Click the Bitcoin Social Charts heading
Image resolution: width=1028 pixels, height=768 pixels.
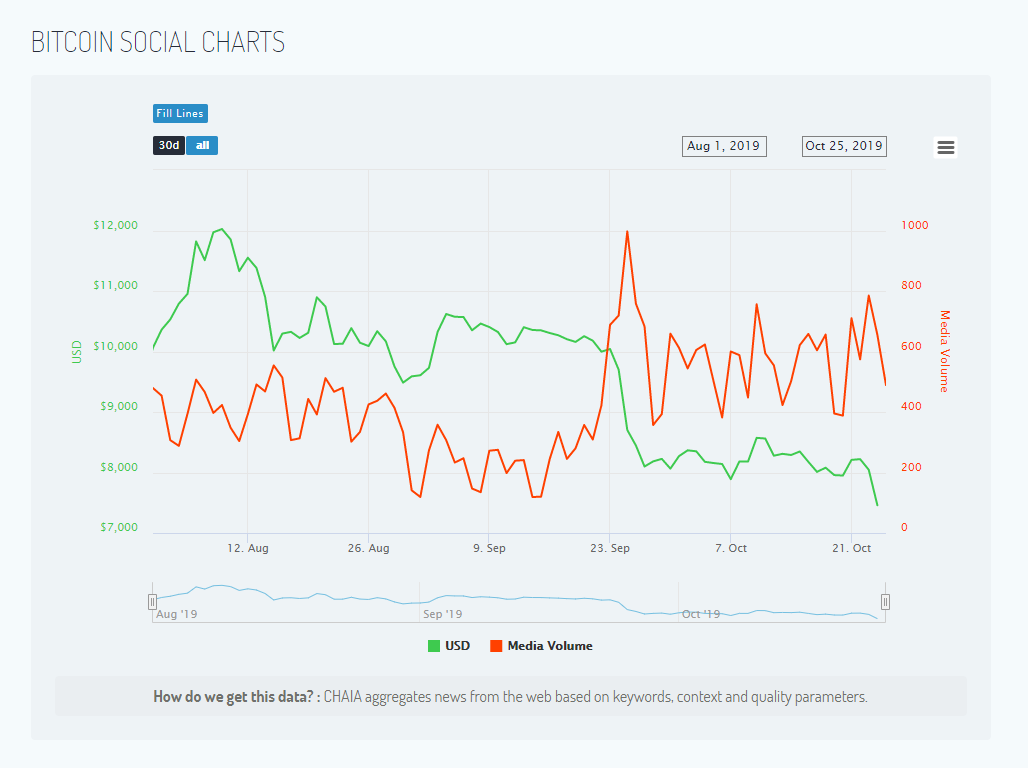click(158, 42)
